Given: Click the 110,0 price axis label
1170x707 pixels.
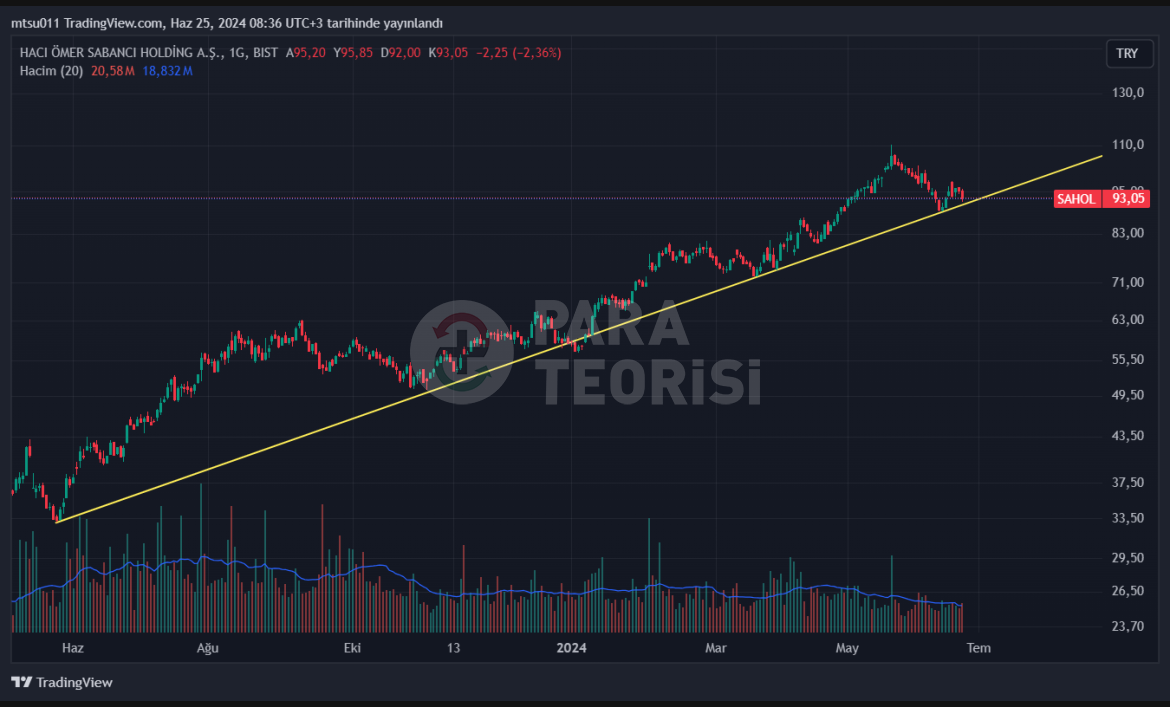Looking at the screenshot, I should [x=1127, y=145].
